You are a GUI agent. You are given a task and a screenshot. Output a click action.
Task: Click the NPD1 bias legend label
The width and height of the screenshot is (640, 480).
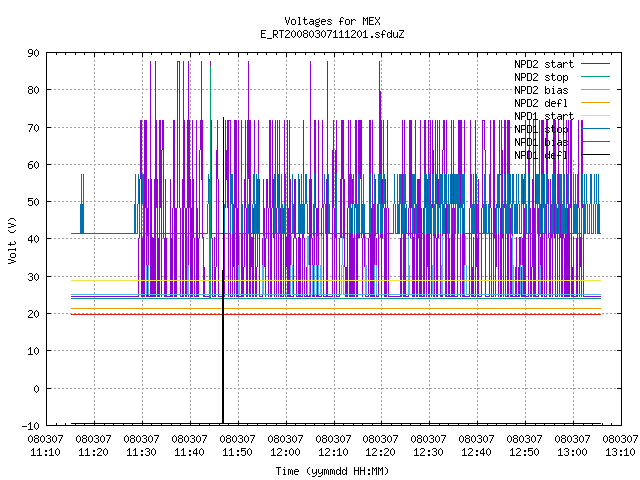click(541, 142)
